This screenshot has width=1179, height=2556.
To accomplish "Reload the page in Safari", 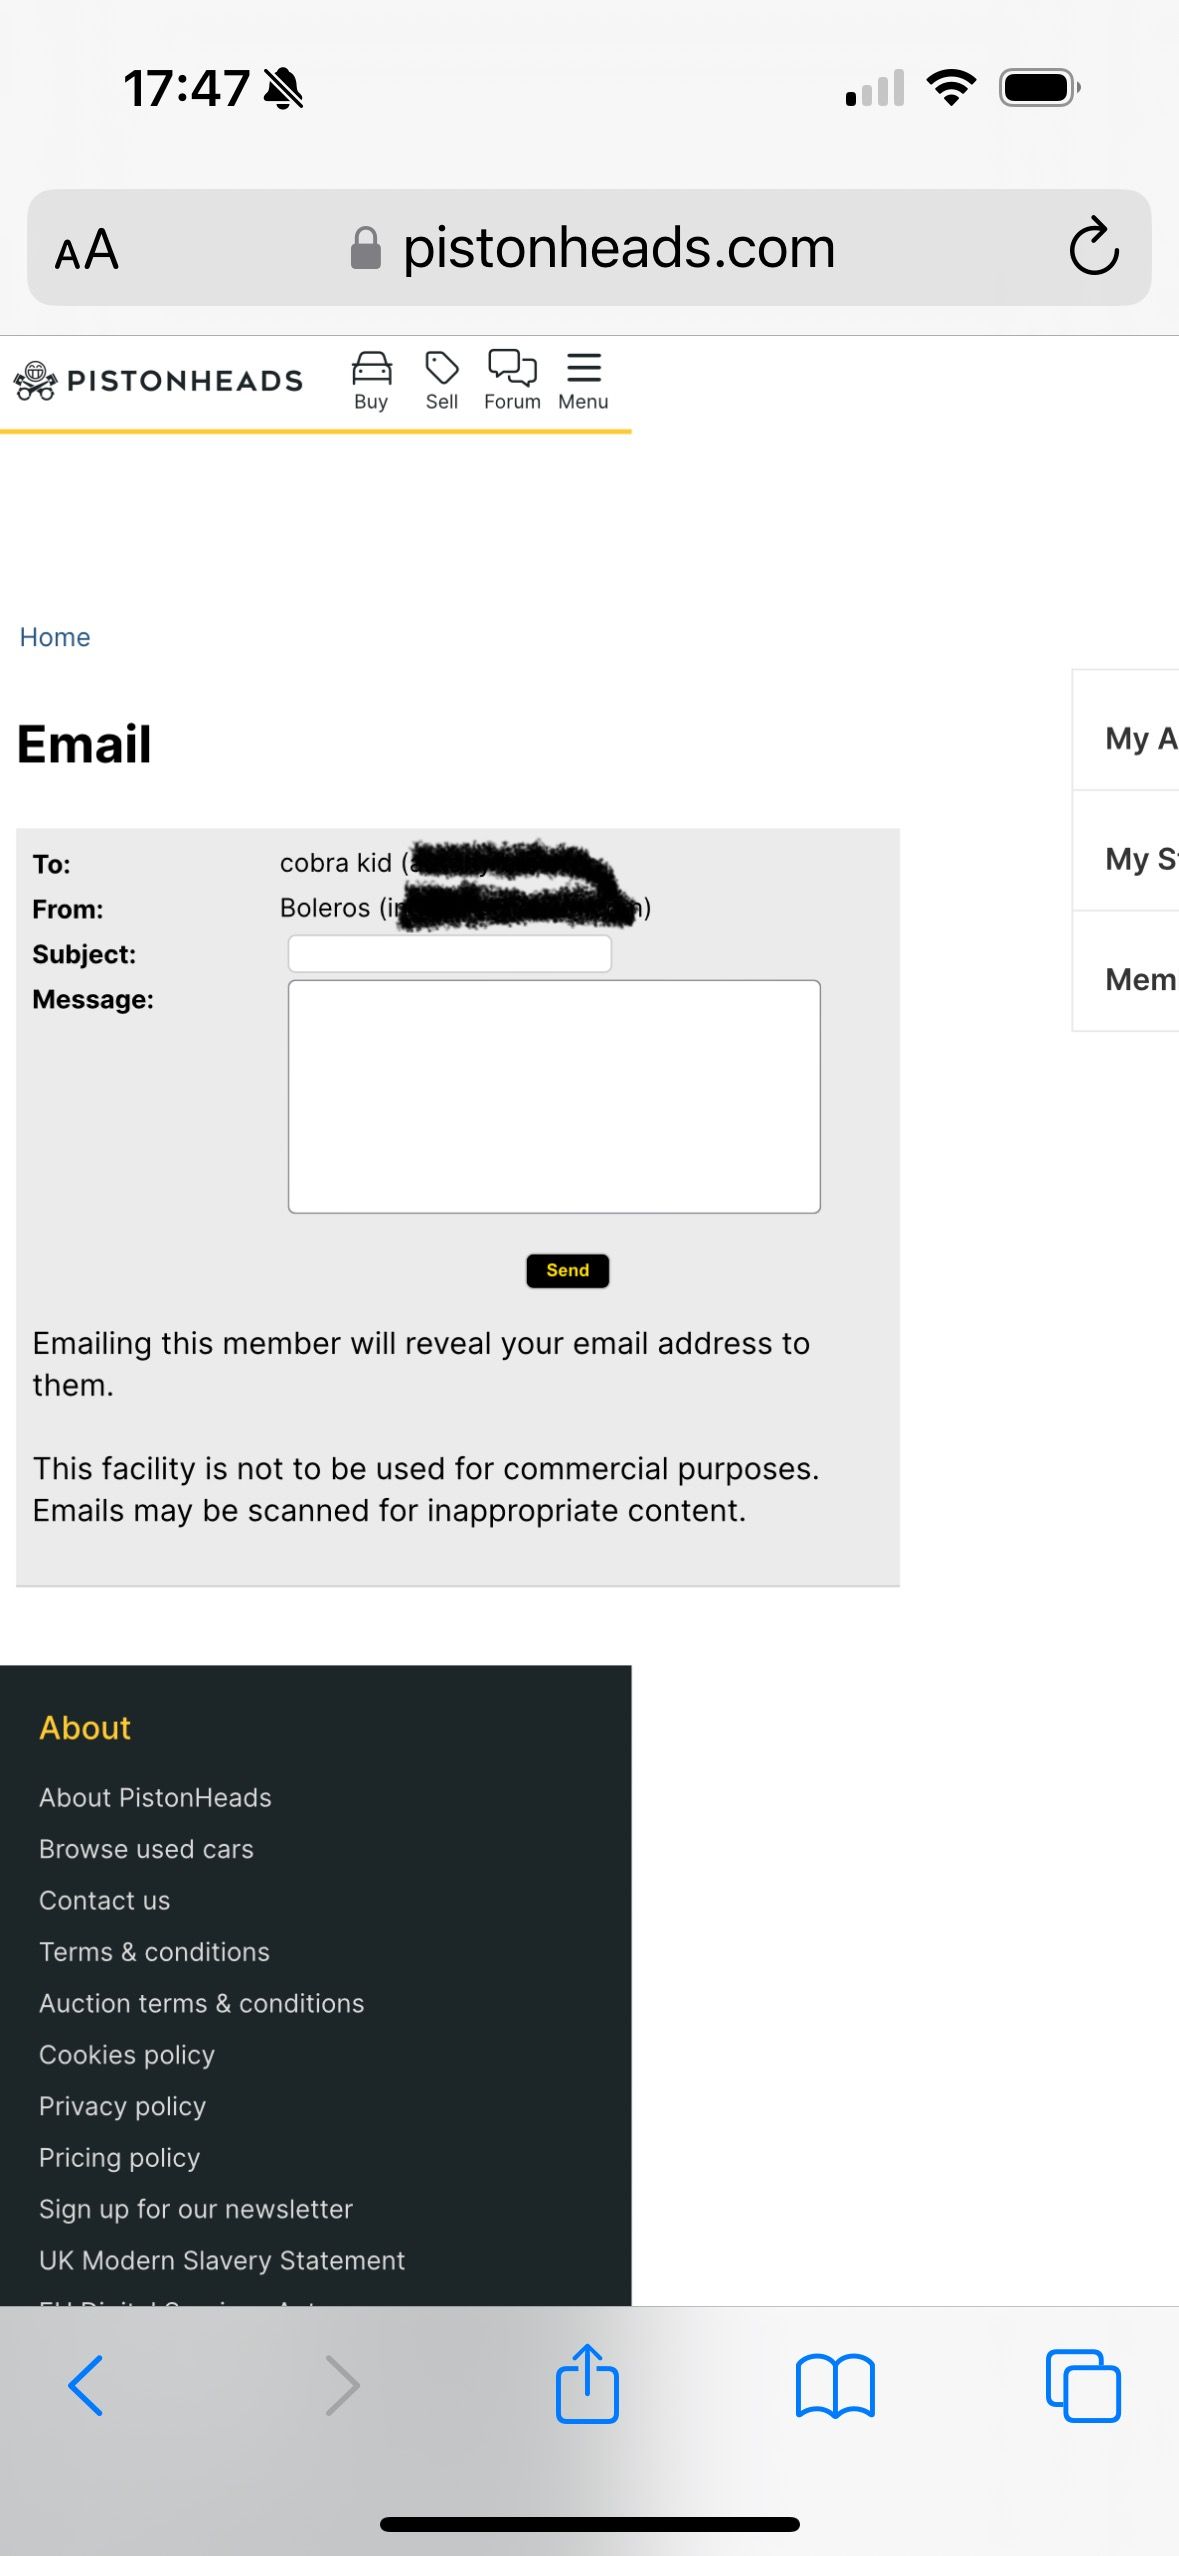I will click(1093, 247).
